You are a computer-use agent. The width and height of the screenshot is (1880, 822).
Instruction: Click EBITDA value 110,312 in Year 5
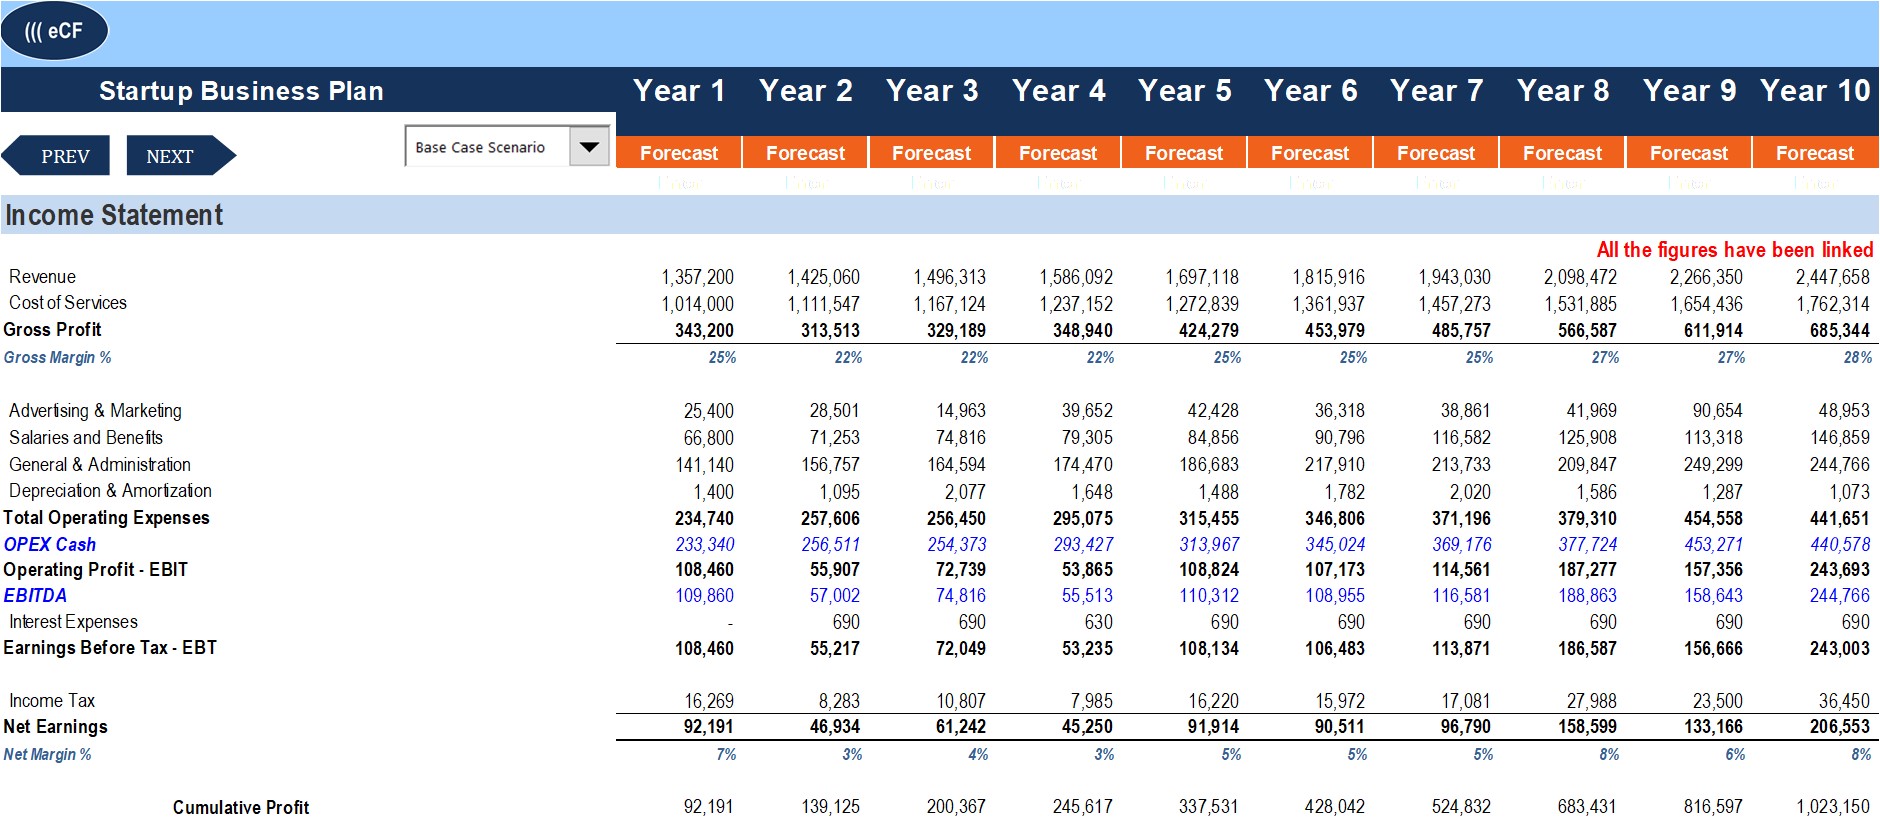pos(1209,596)
